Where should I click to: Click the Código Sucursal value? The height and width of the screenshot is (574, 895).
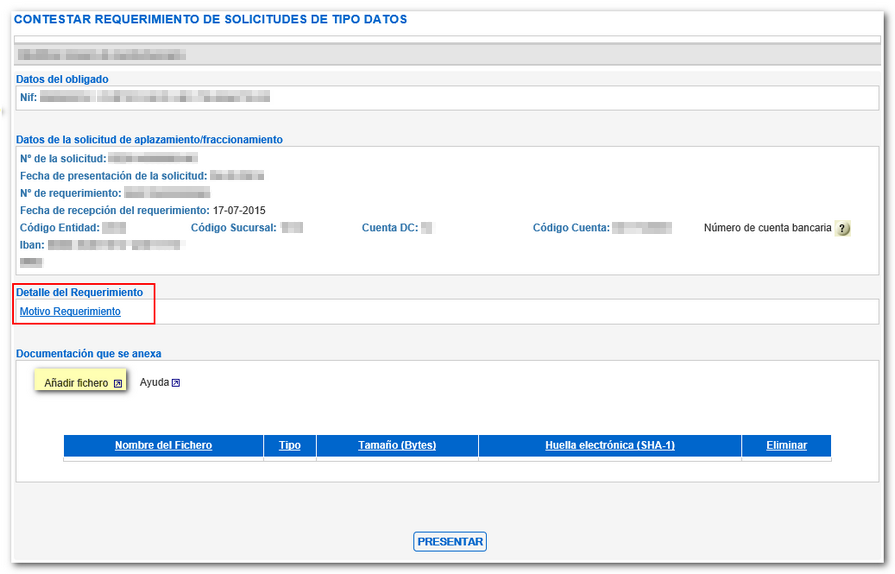292,228
